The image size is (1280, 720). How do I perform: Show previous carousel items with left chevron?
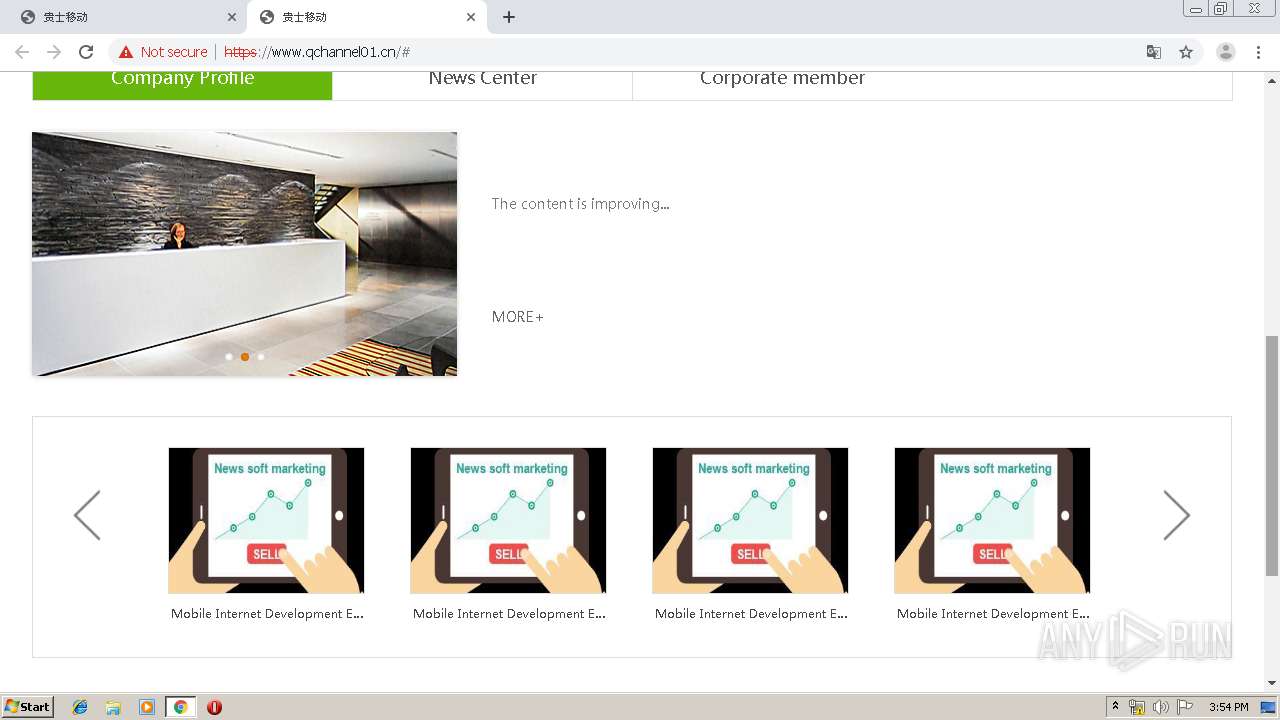coord(87,516)
